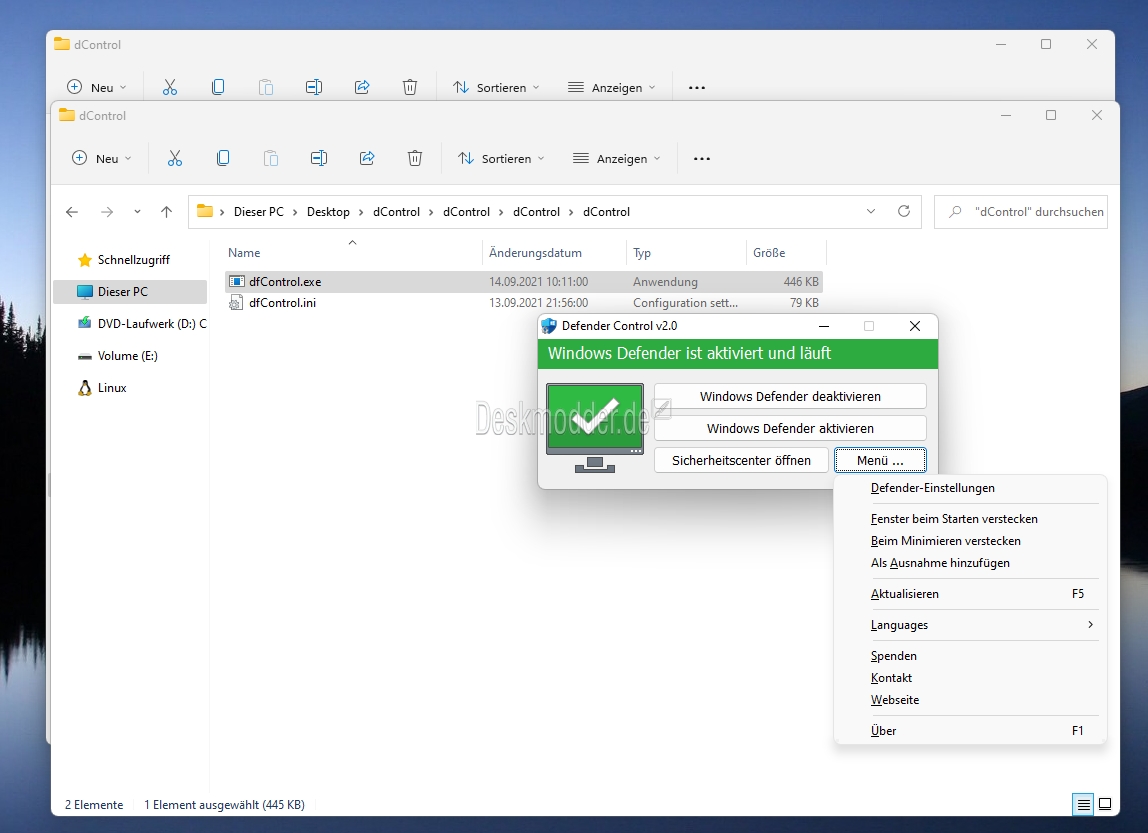Viewport: 1148px width, 833px height.
Task: Click the Dieser PC breadcrumb in the address bar
Action: coord(258,212)
